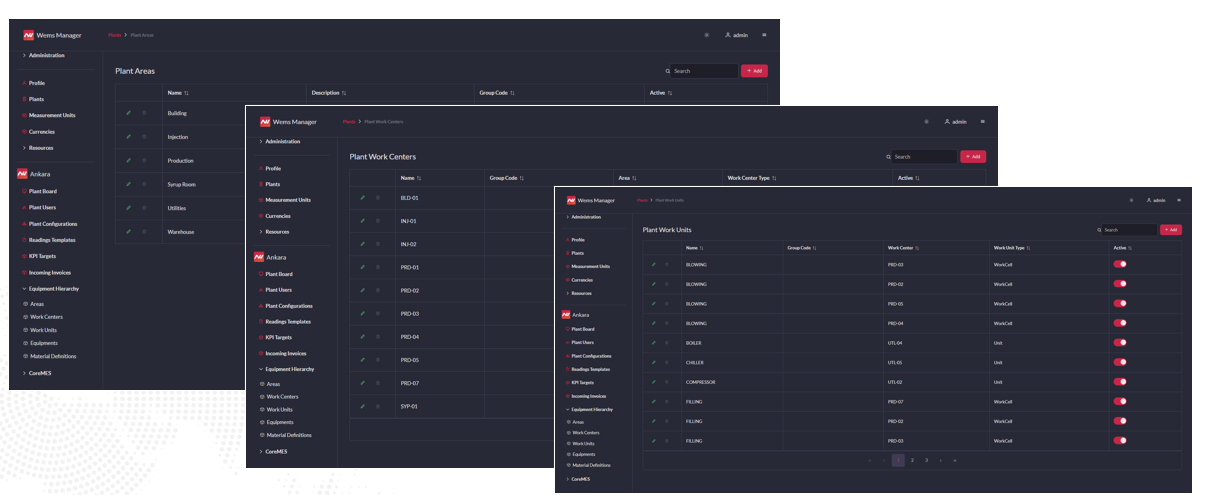Click Add button on Plant Work Centers
This screenshot has width=1210, height=495.
pos(972,157)
